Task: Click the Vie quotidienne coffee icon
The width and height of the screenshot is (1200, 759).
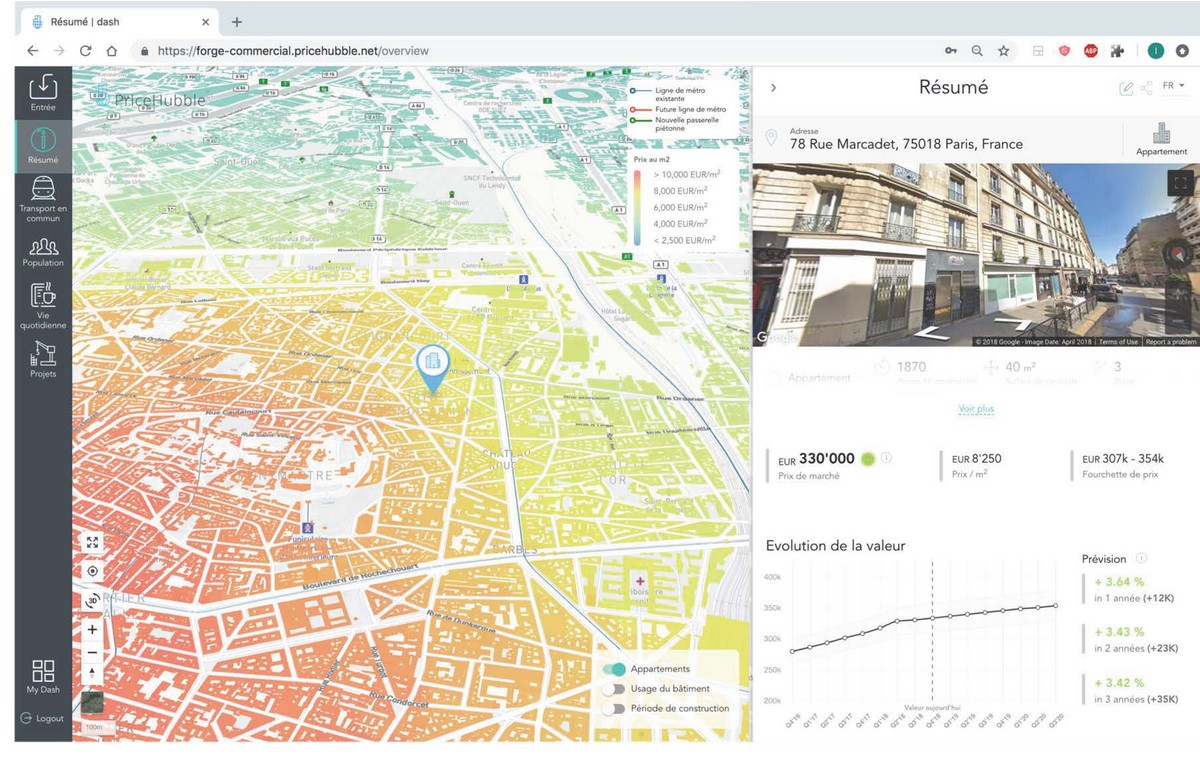Action: [x=43, y=295]
